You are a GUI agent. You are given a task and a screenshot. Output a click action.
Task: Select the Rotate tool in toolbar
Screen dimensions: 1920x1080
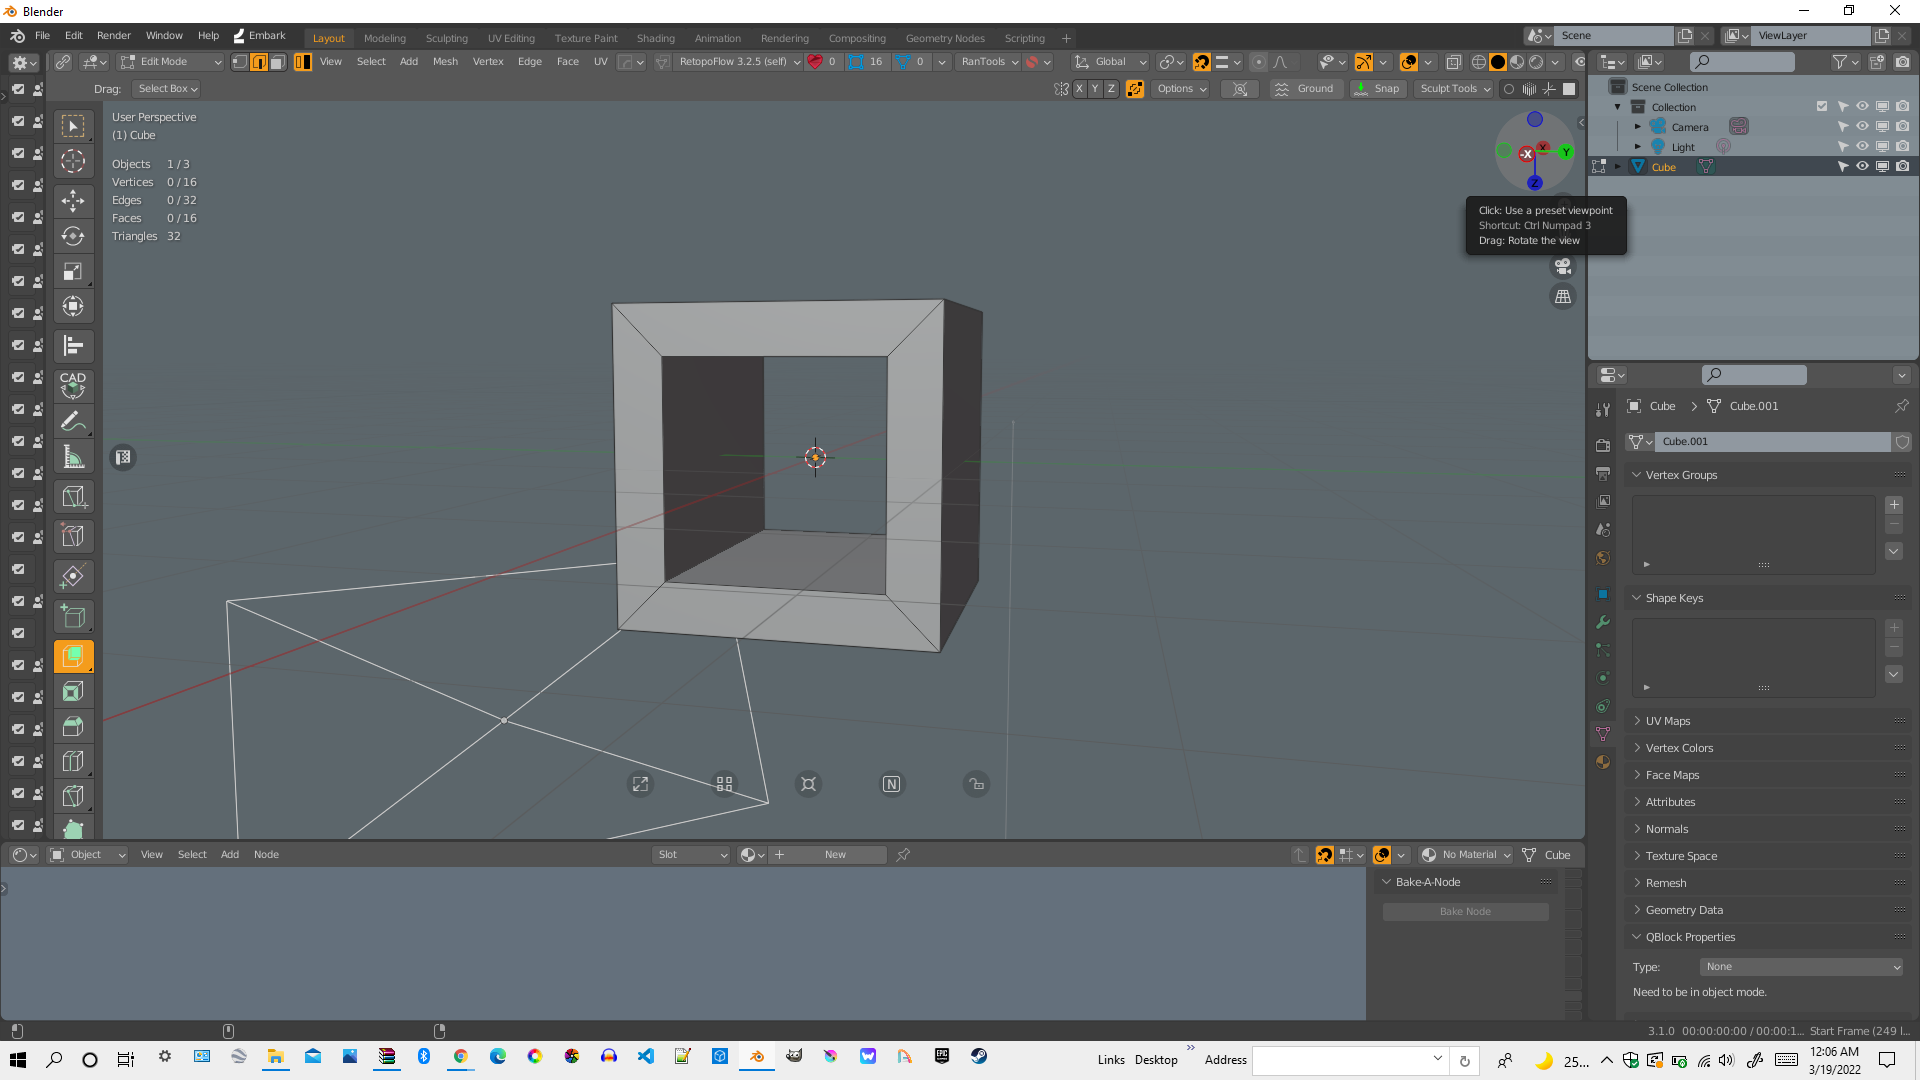73,237
